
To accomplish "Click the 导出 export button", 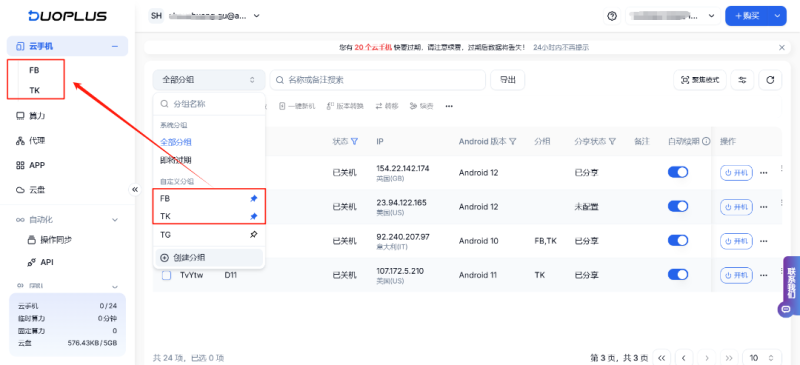I will [x=507, y=80].
